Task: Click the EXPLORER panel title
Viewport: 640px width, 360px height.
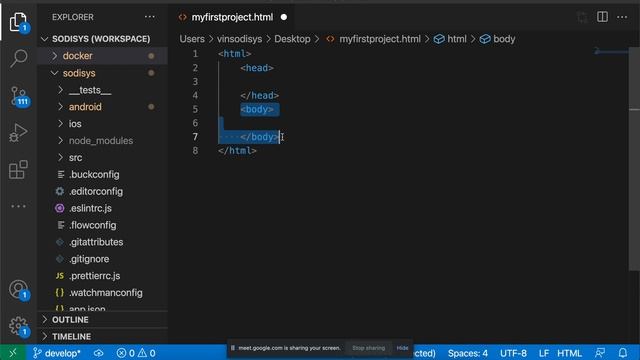Action: (73, 17)
